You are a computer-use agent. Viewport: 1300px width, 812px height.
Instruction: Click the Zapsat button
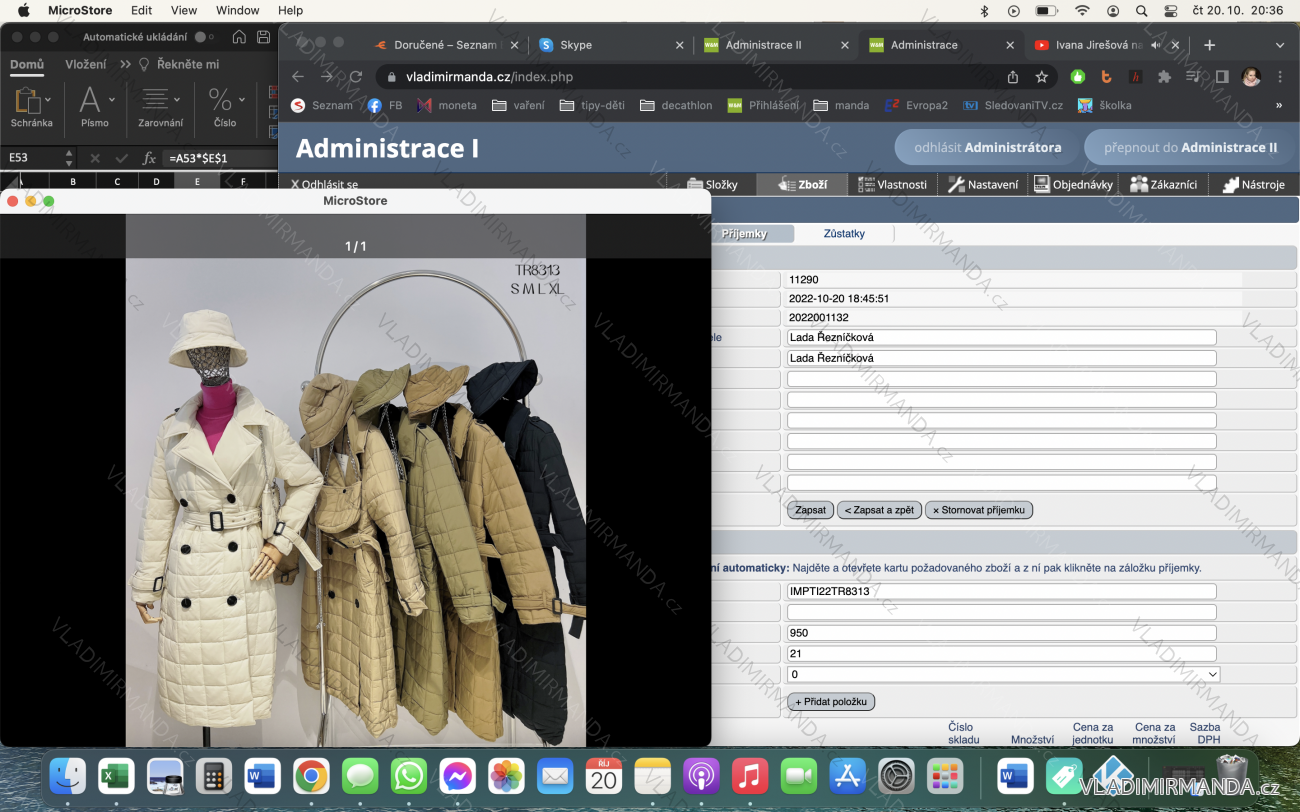(x=810, y=510)
